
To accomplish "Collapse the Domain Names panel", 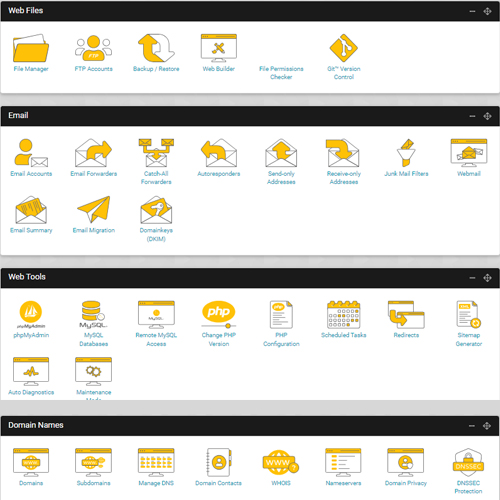I will click(x=472, y=426).
